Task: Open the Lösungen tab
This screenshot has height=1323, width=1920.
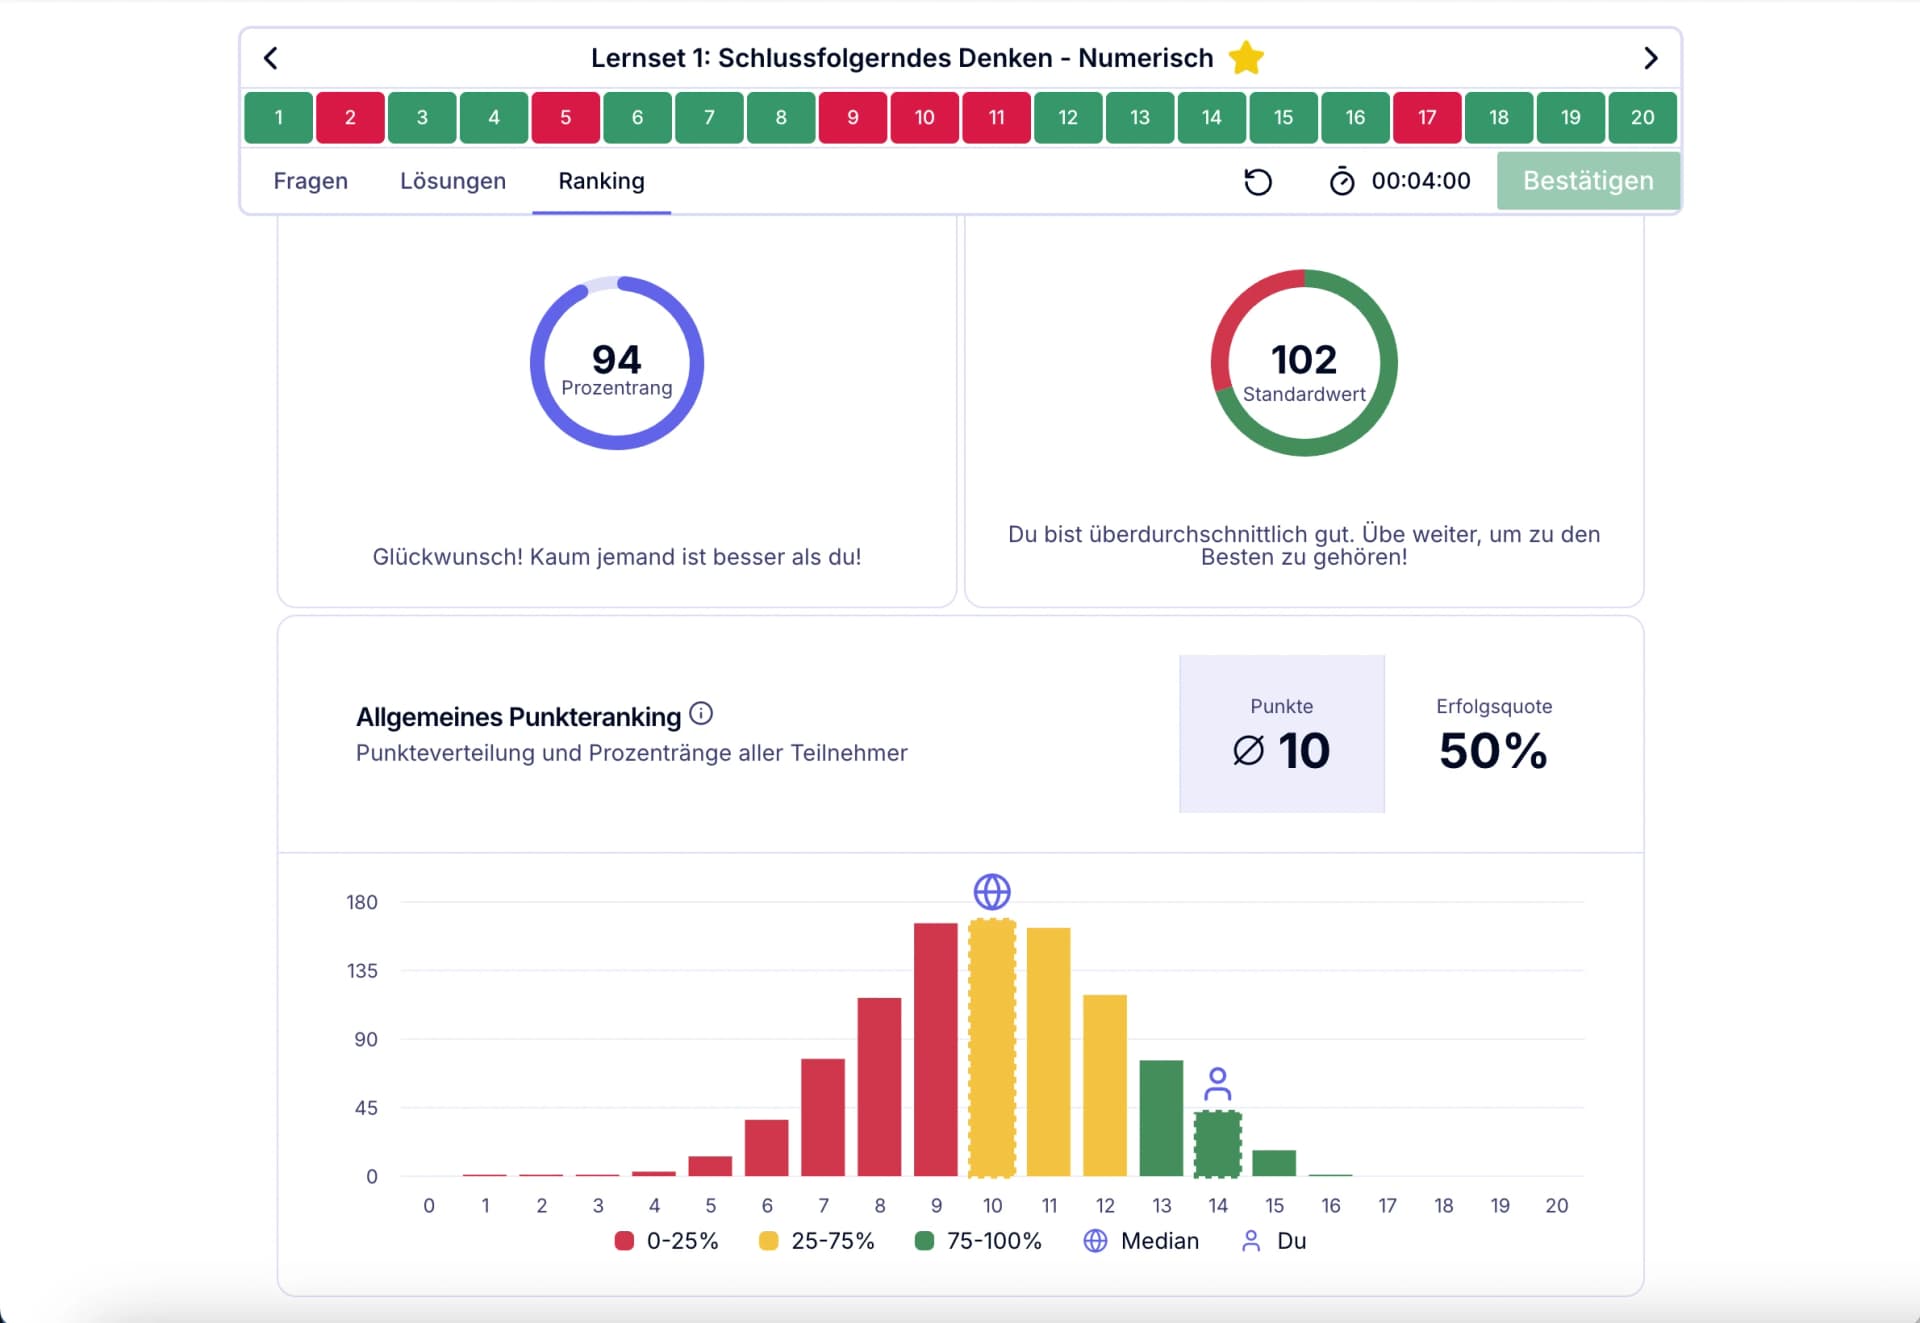Action: (x=452, y=181)
